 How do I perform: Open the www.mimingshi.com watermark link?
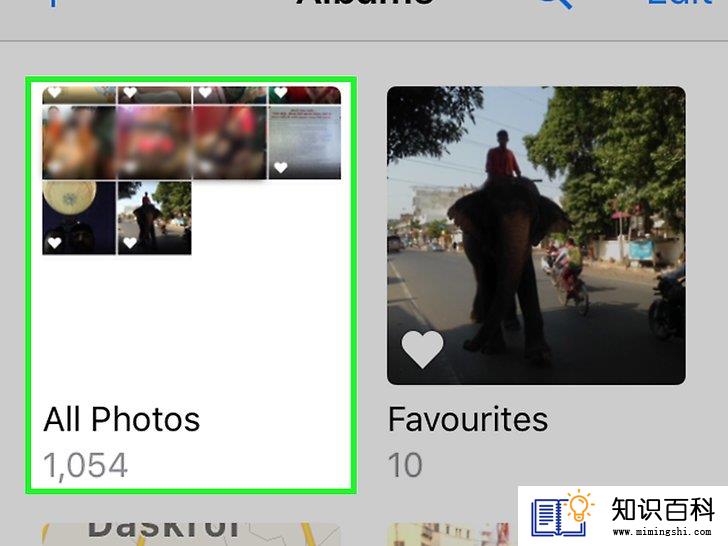(x=662, y=532)
